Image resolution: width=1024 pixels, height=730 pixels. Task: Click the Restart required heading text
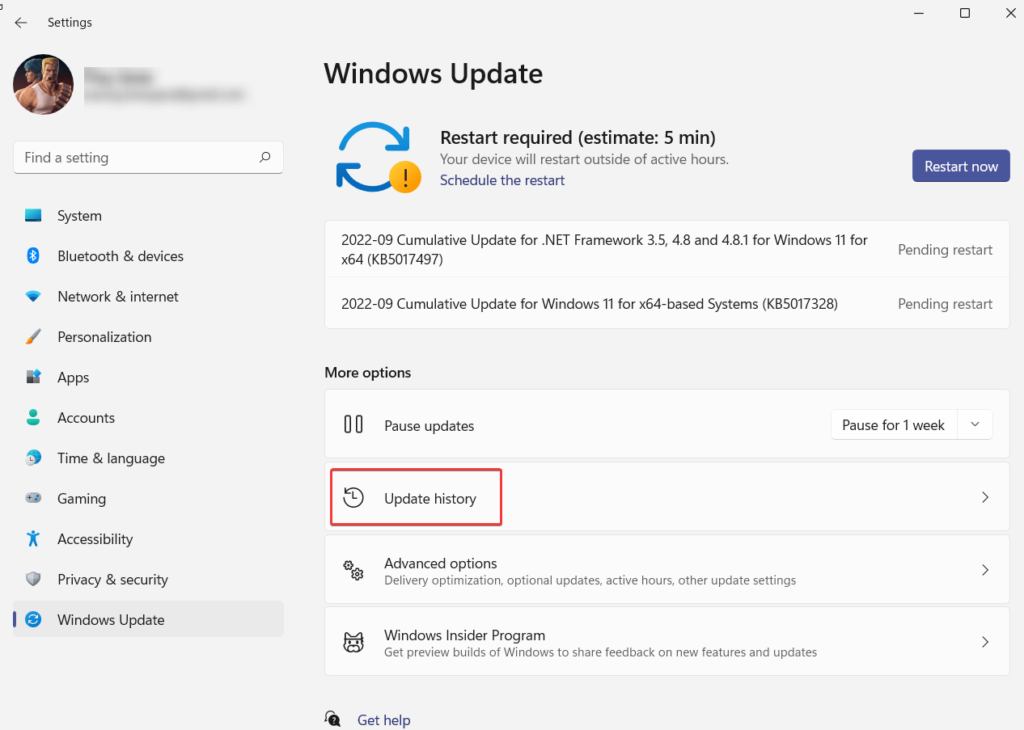click(577, 138)
